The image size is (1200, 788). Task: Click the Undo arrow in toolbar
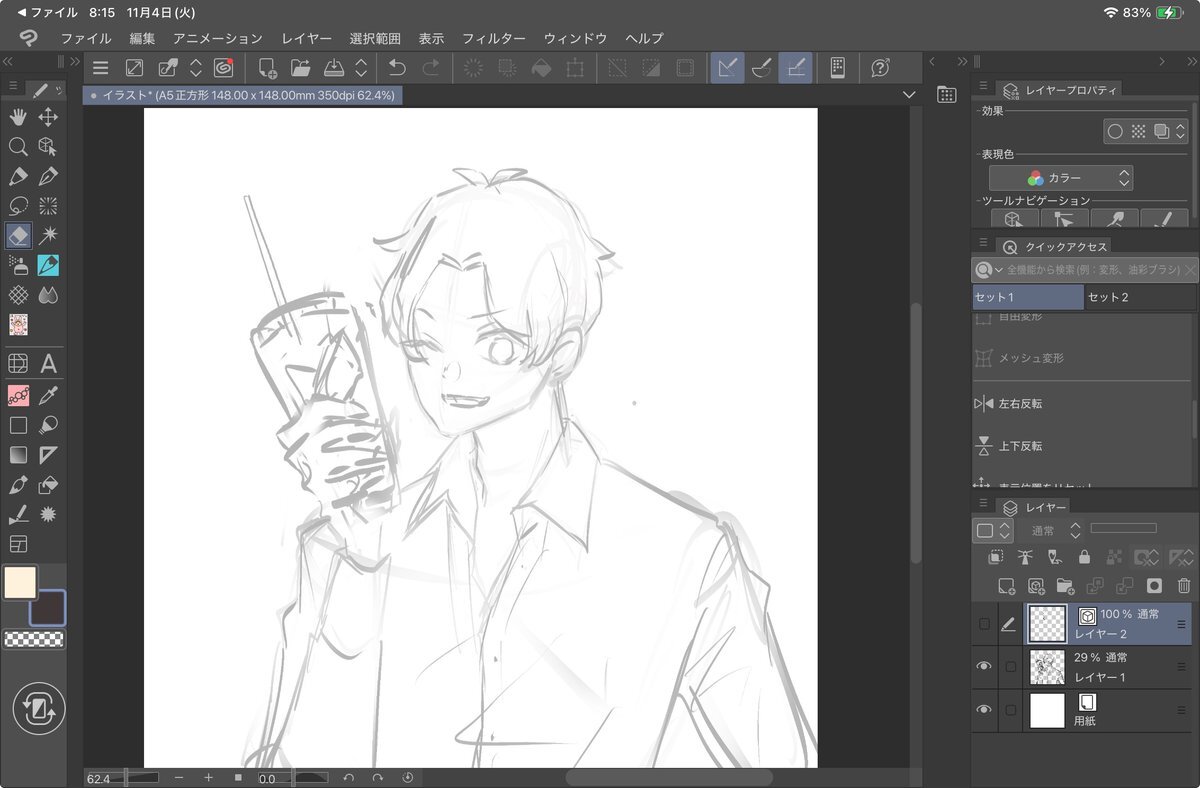coord(397,68)
